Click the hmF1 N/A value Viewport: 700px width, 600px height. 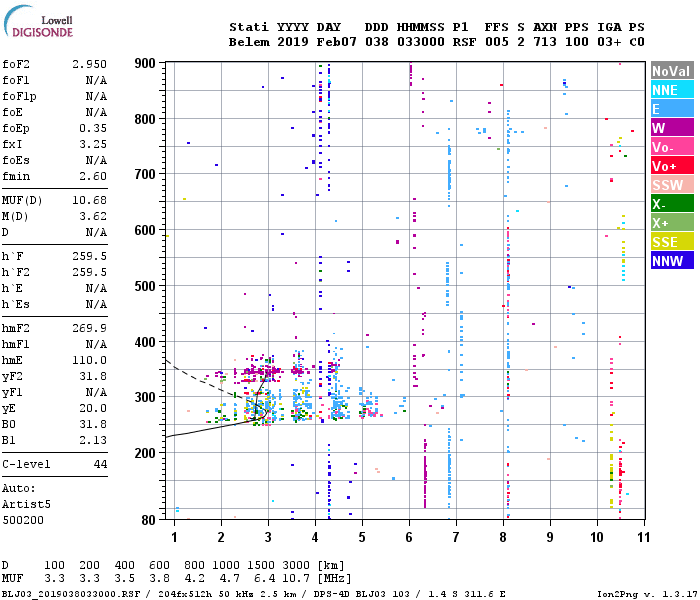click(96, 344)
